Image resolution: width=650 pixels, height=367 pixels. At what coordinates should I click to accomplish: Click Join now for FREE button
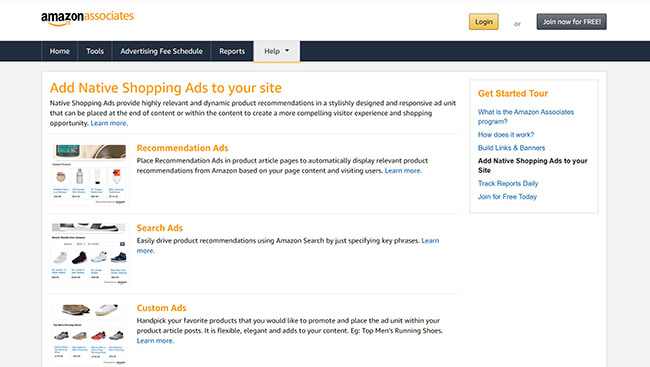click(571, 22)
